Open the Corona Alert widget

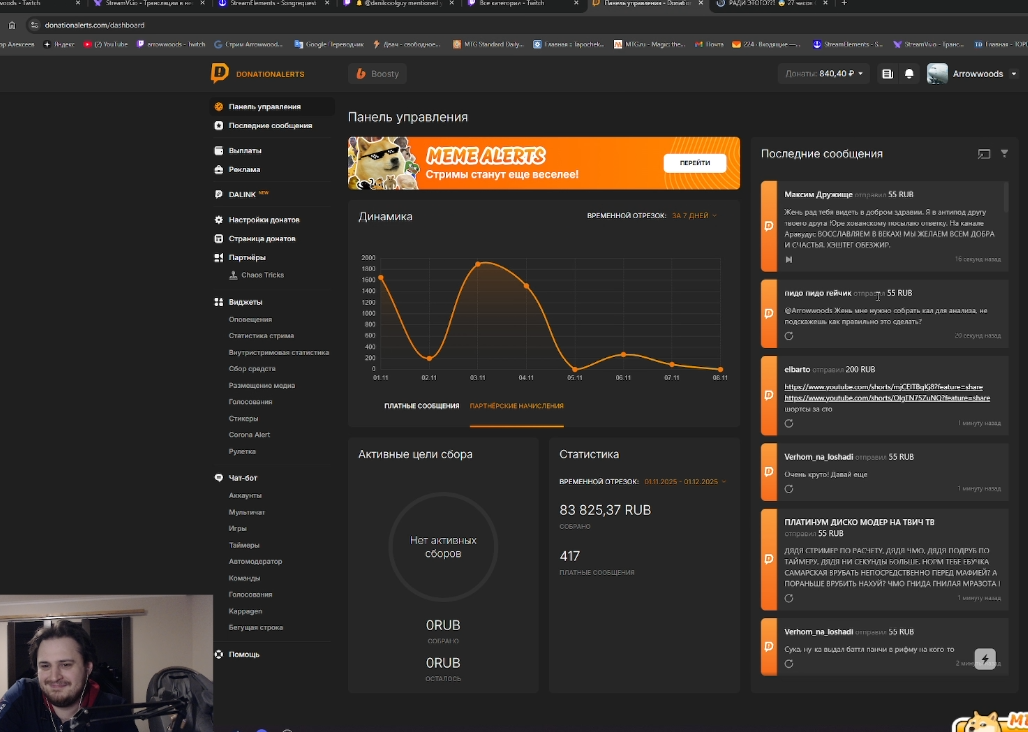tap(249, 435)
